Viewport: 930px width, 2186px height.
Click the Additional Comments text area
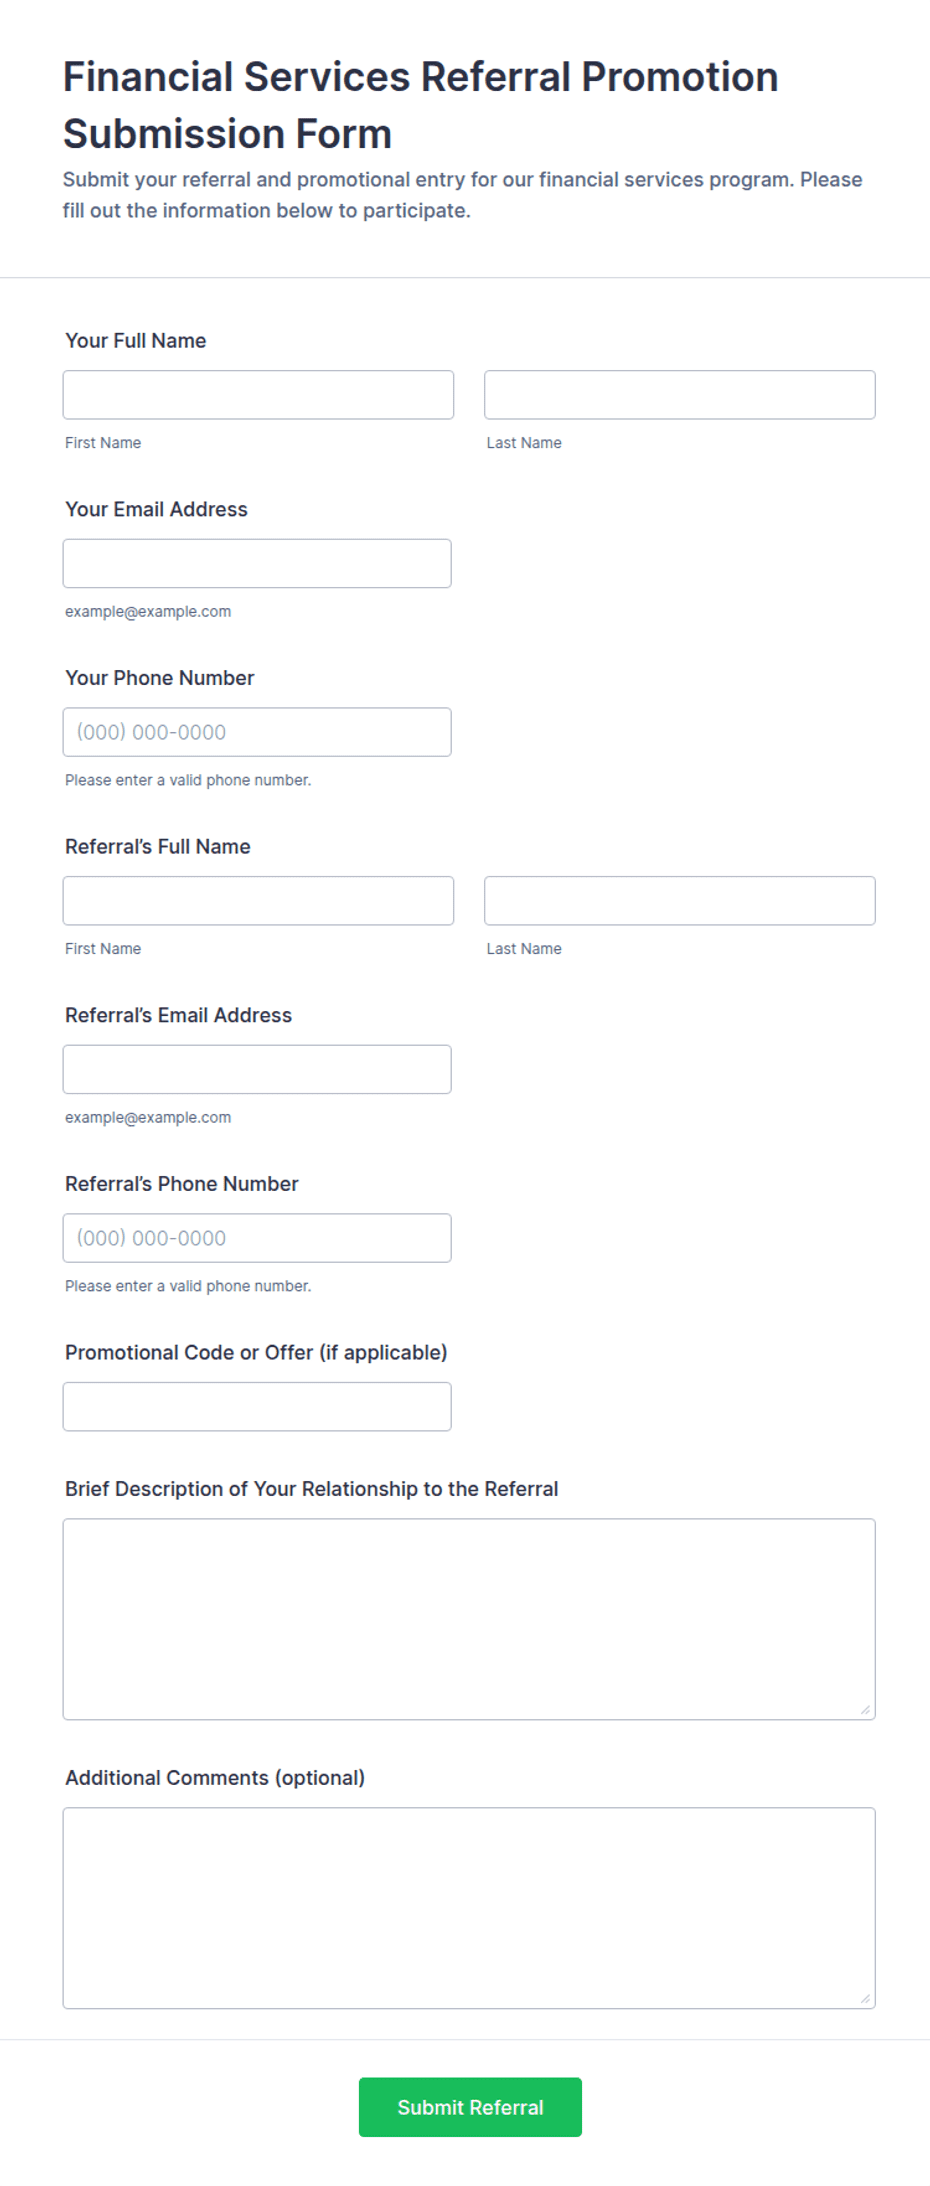(x=469, y=1908)
